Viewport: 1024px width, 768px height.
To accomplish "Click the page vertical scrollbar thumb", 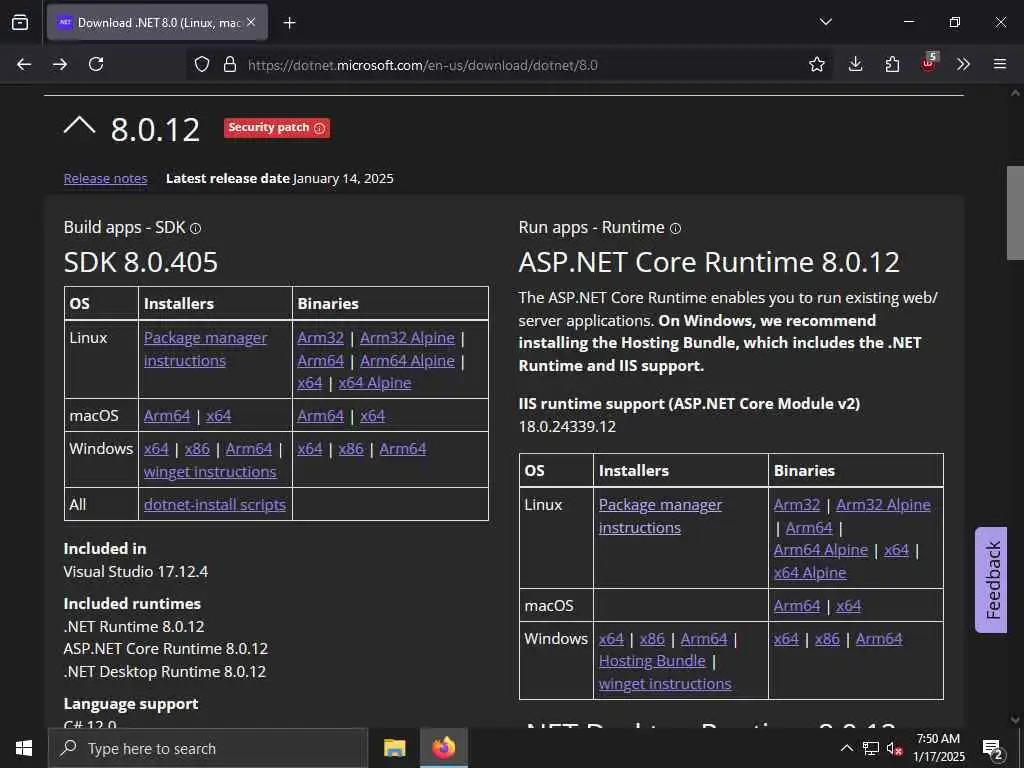I will tap(1015, 213).
